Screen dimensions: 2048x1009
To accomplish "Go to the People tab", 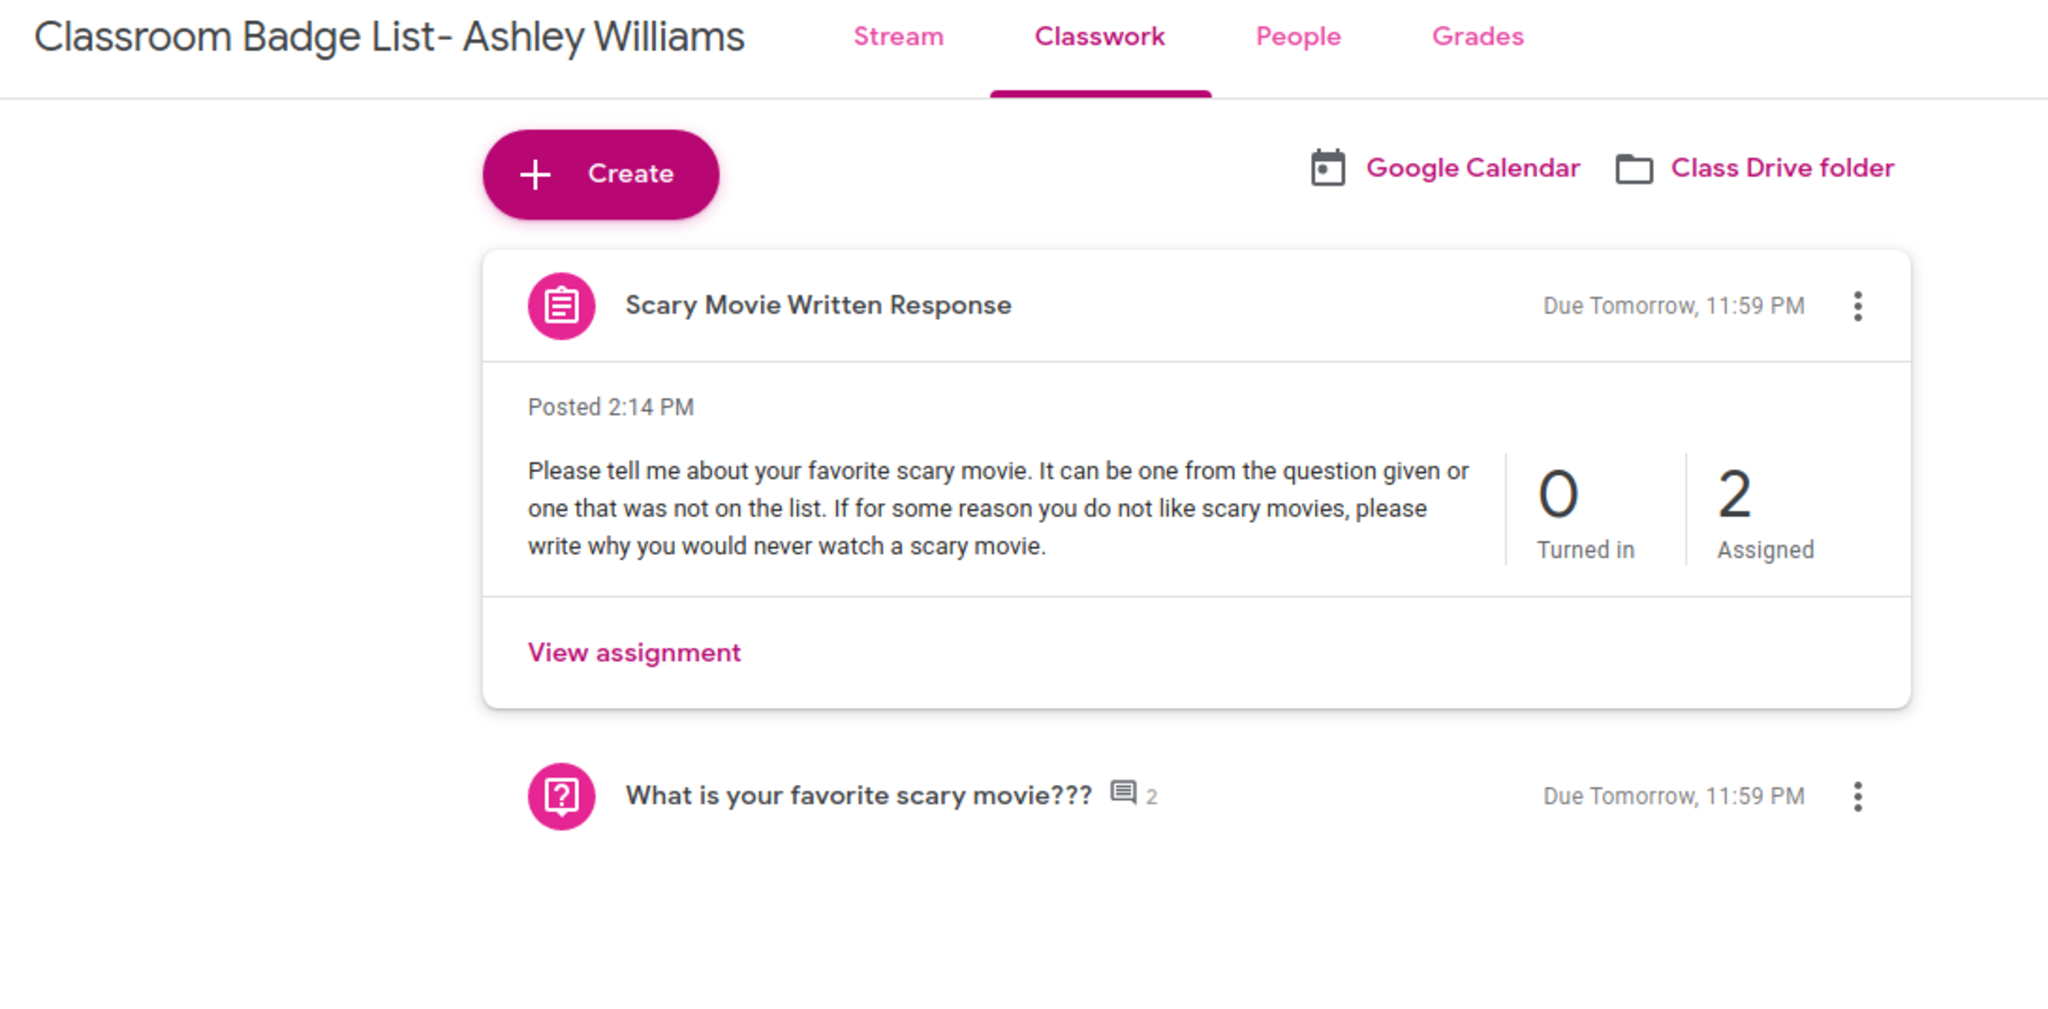I will 1298,37.
